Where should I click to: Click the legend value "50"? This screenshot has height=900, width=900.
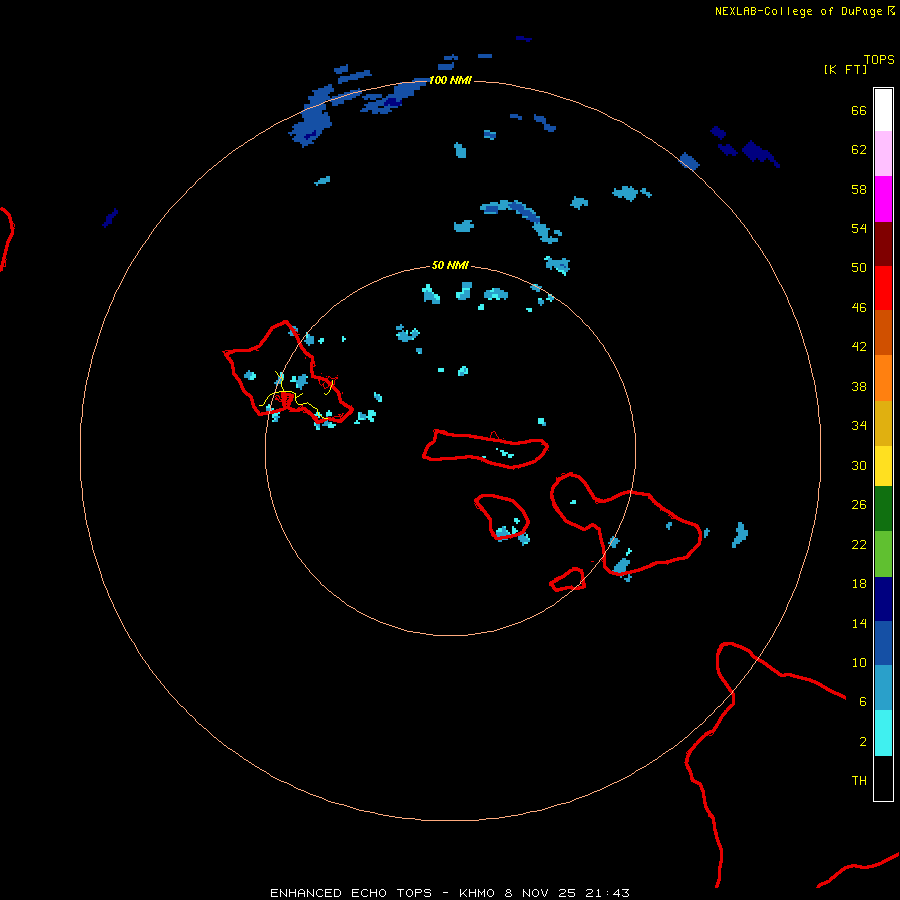pos(859,267)
